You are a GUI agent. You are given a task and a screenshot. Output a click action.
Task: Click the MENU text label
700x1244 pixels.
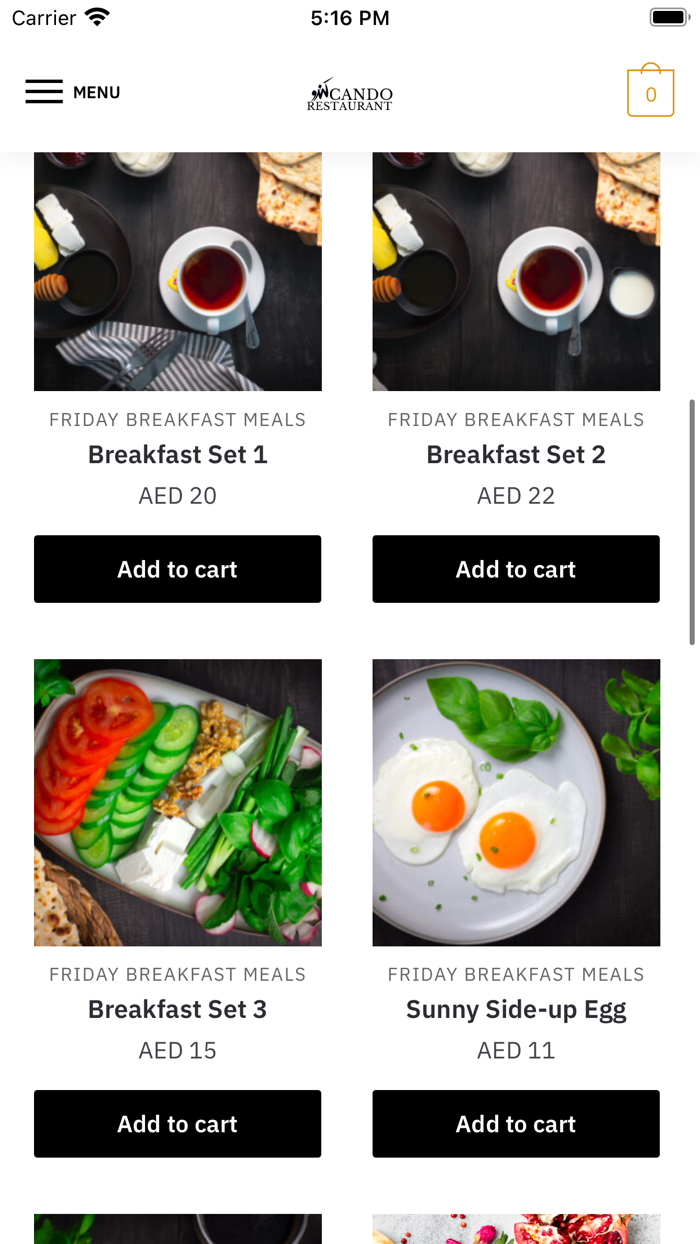97,92
